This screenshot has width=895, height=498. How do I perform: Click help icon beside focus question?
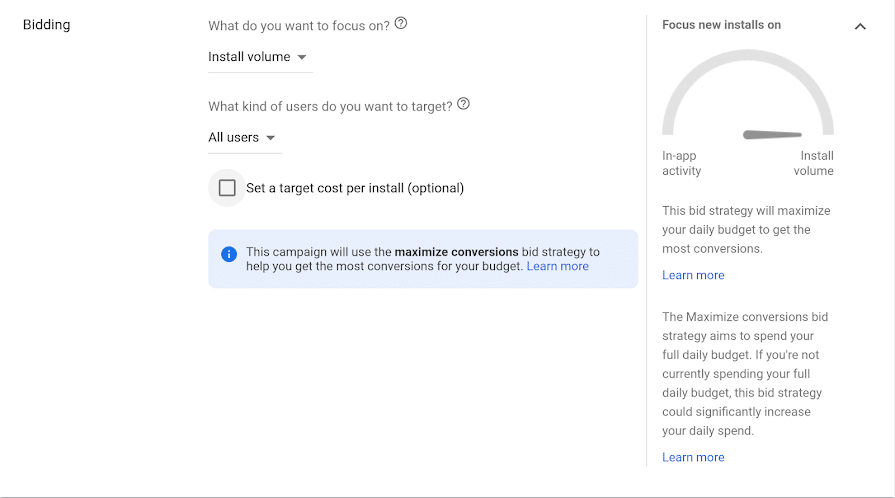pos(401,23)
